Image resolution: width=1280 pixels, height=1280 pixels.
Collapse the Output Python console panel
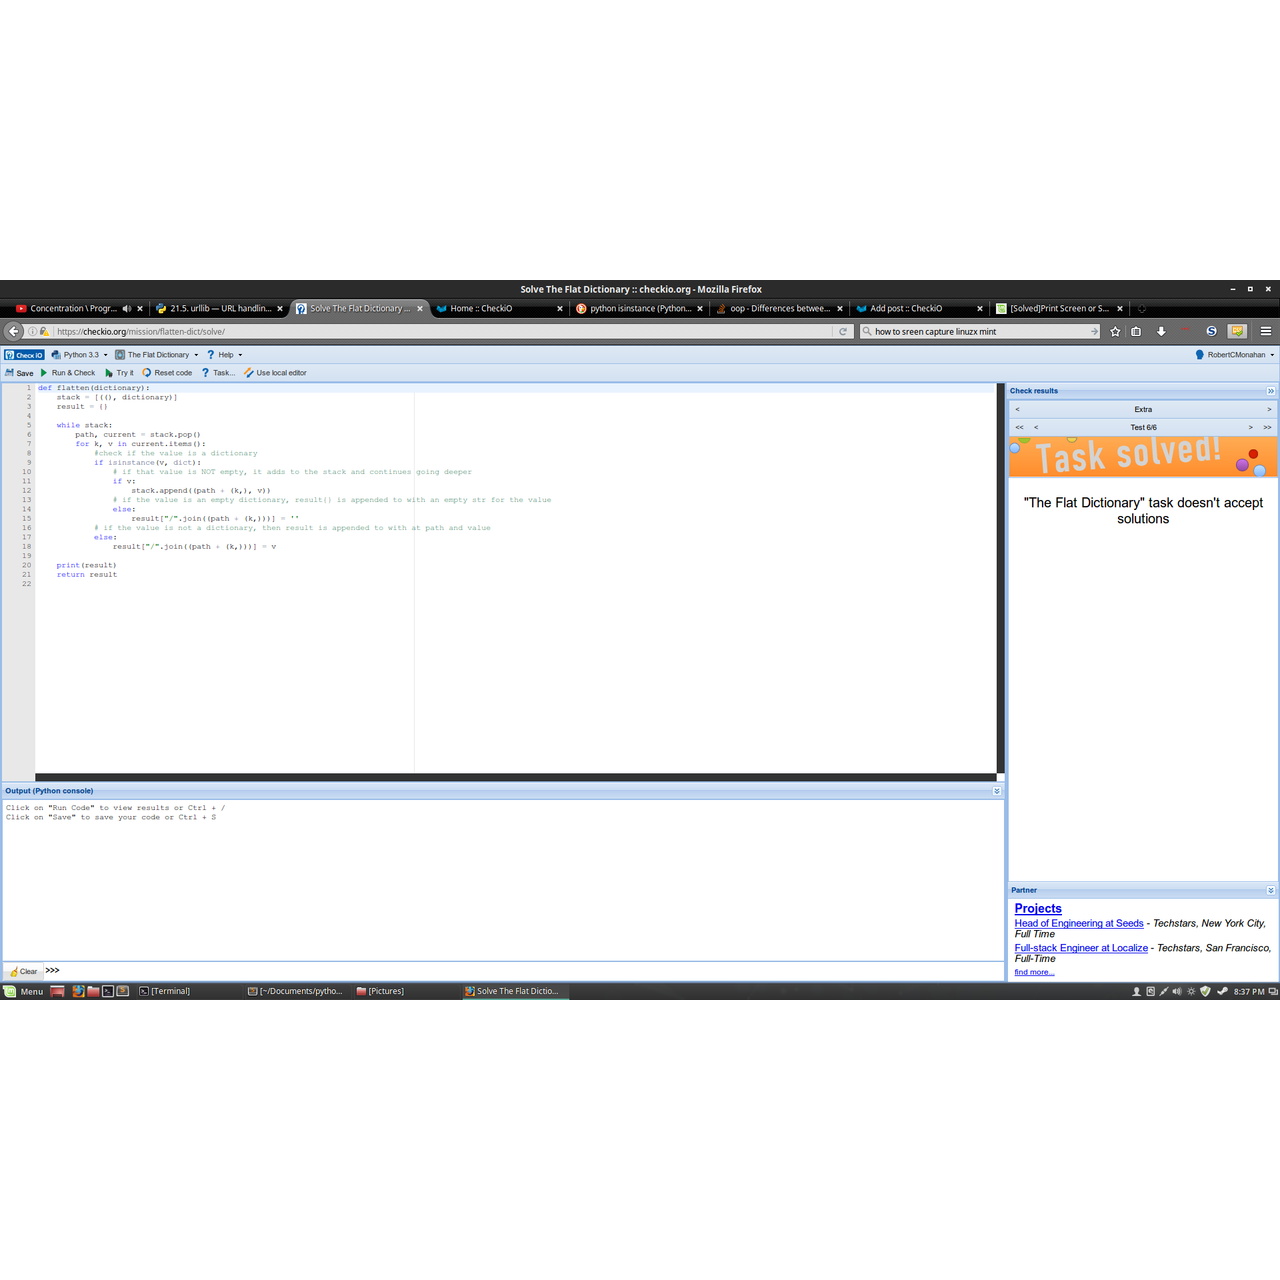pyautogui.click(x=997, y=791)
